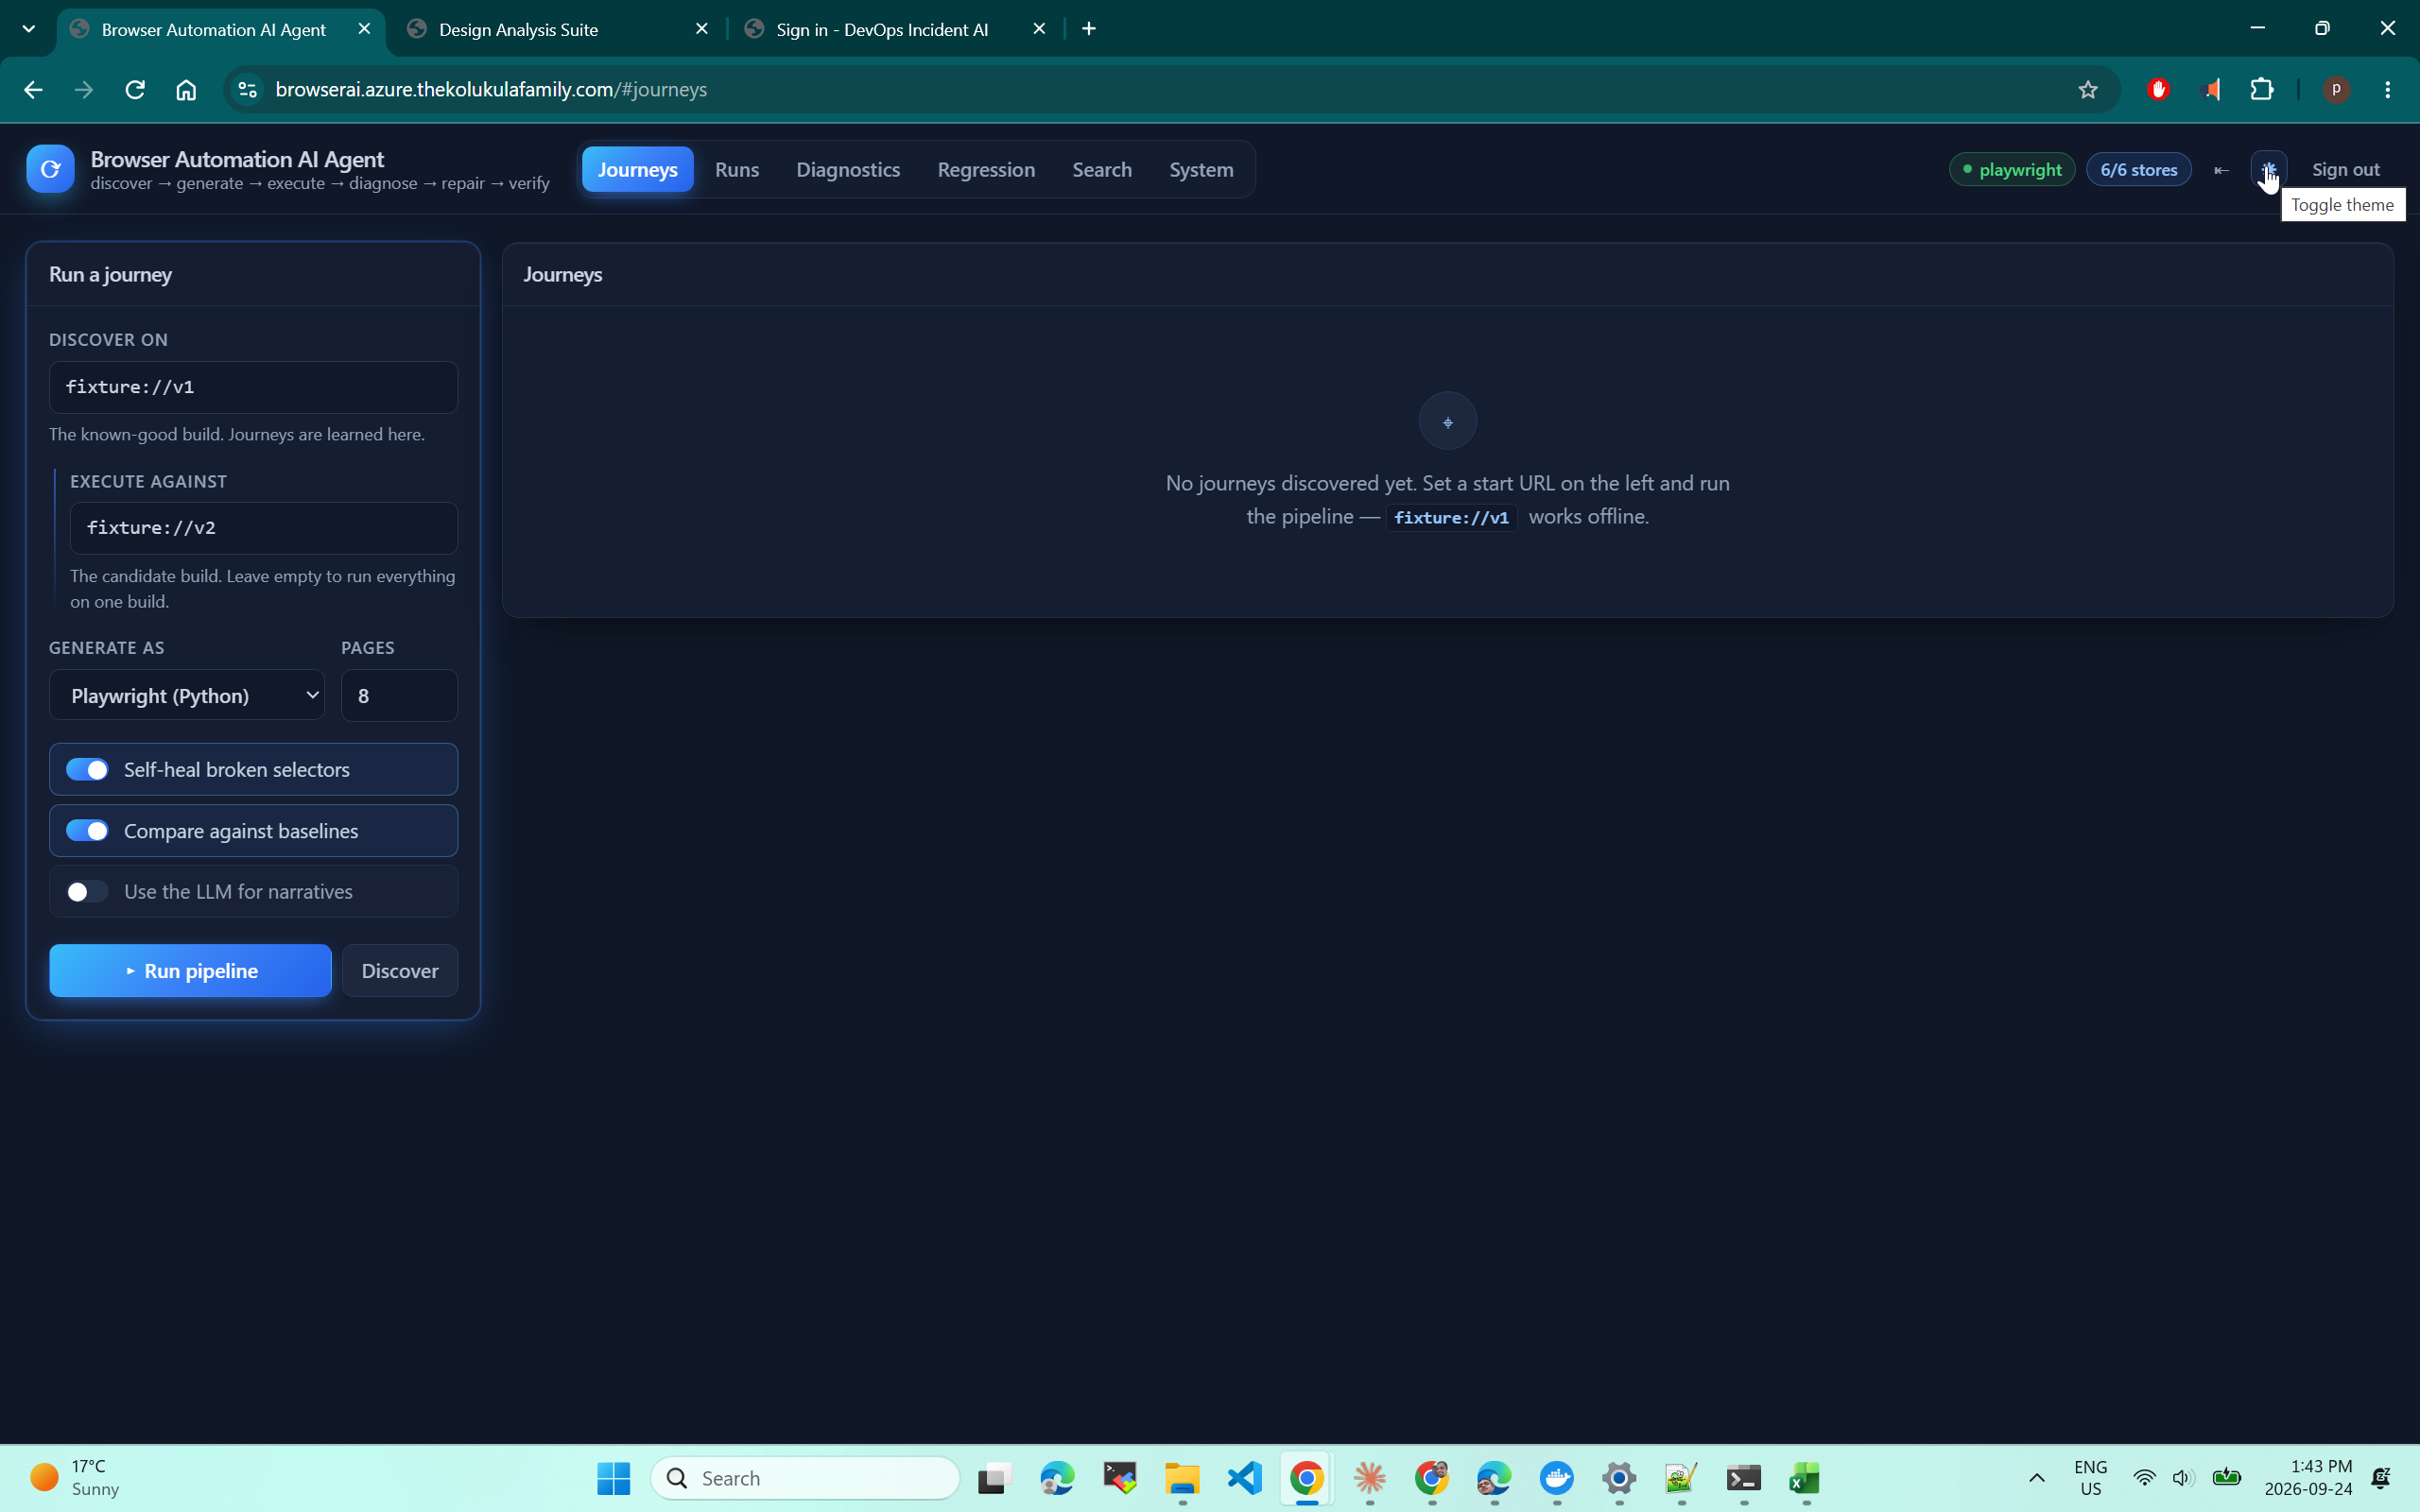
Task: Open a new browser tab
Action: pos(1089,29)
